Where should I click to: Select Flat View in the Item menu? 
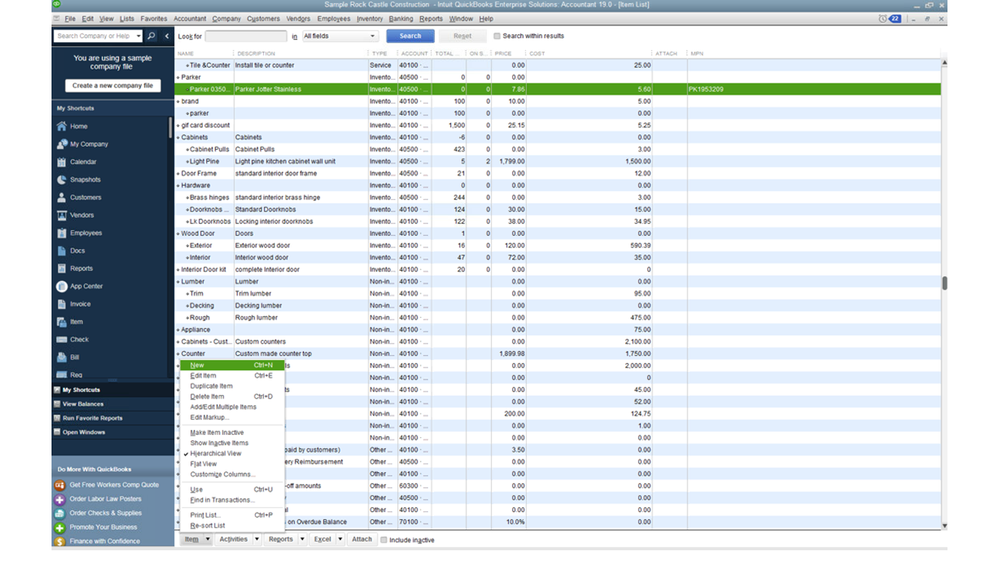203,464
